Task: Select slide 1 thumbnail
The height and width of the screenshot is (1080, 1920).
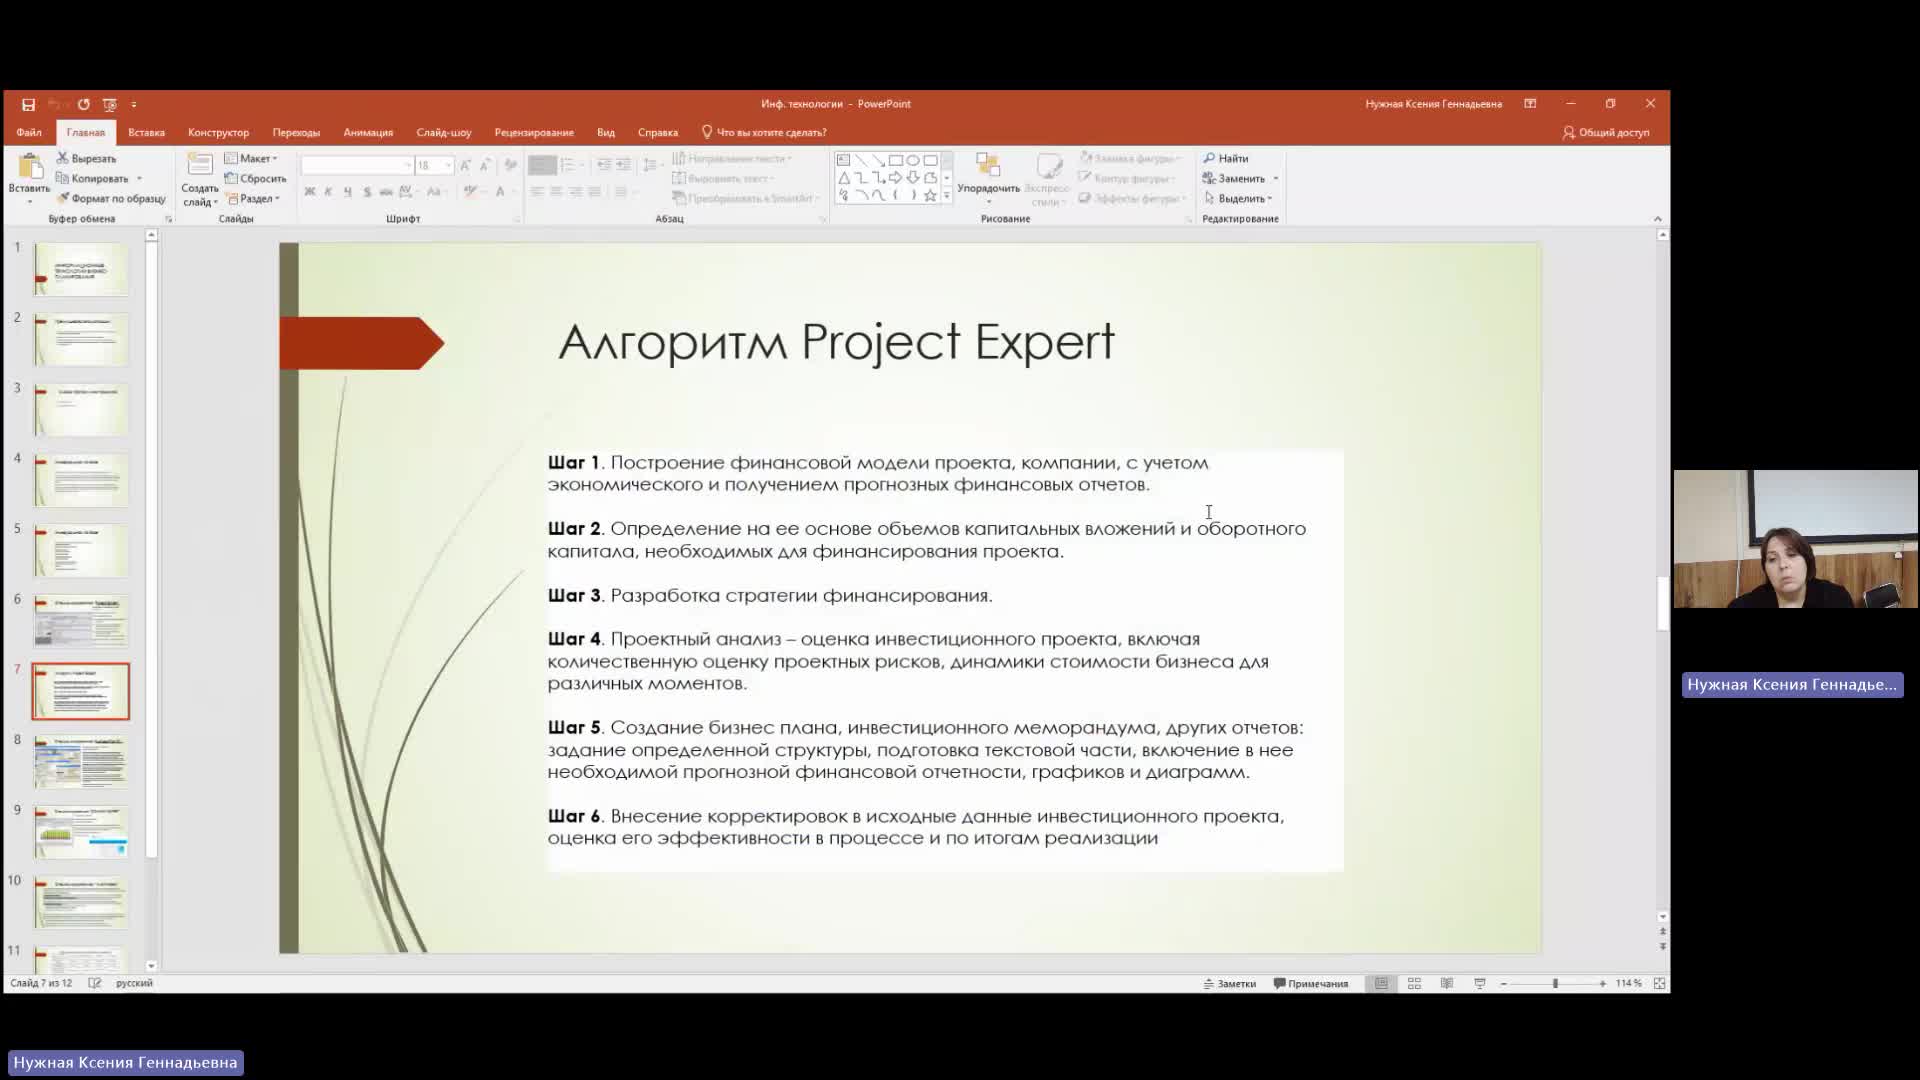Action: [x=81, y=269]
